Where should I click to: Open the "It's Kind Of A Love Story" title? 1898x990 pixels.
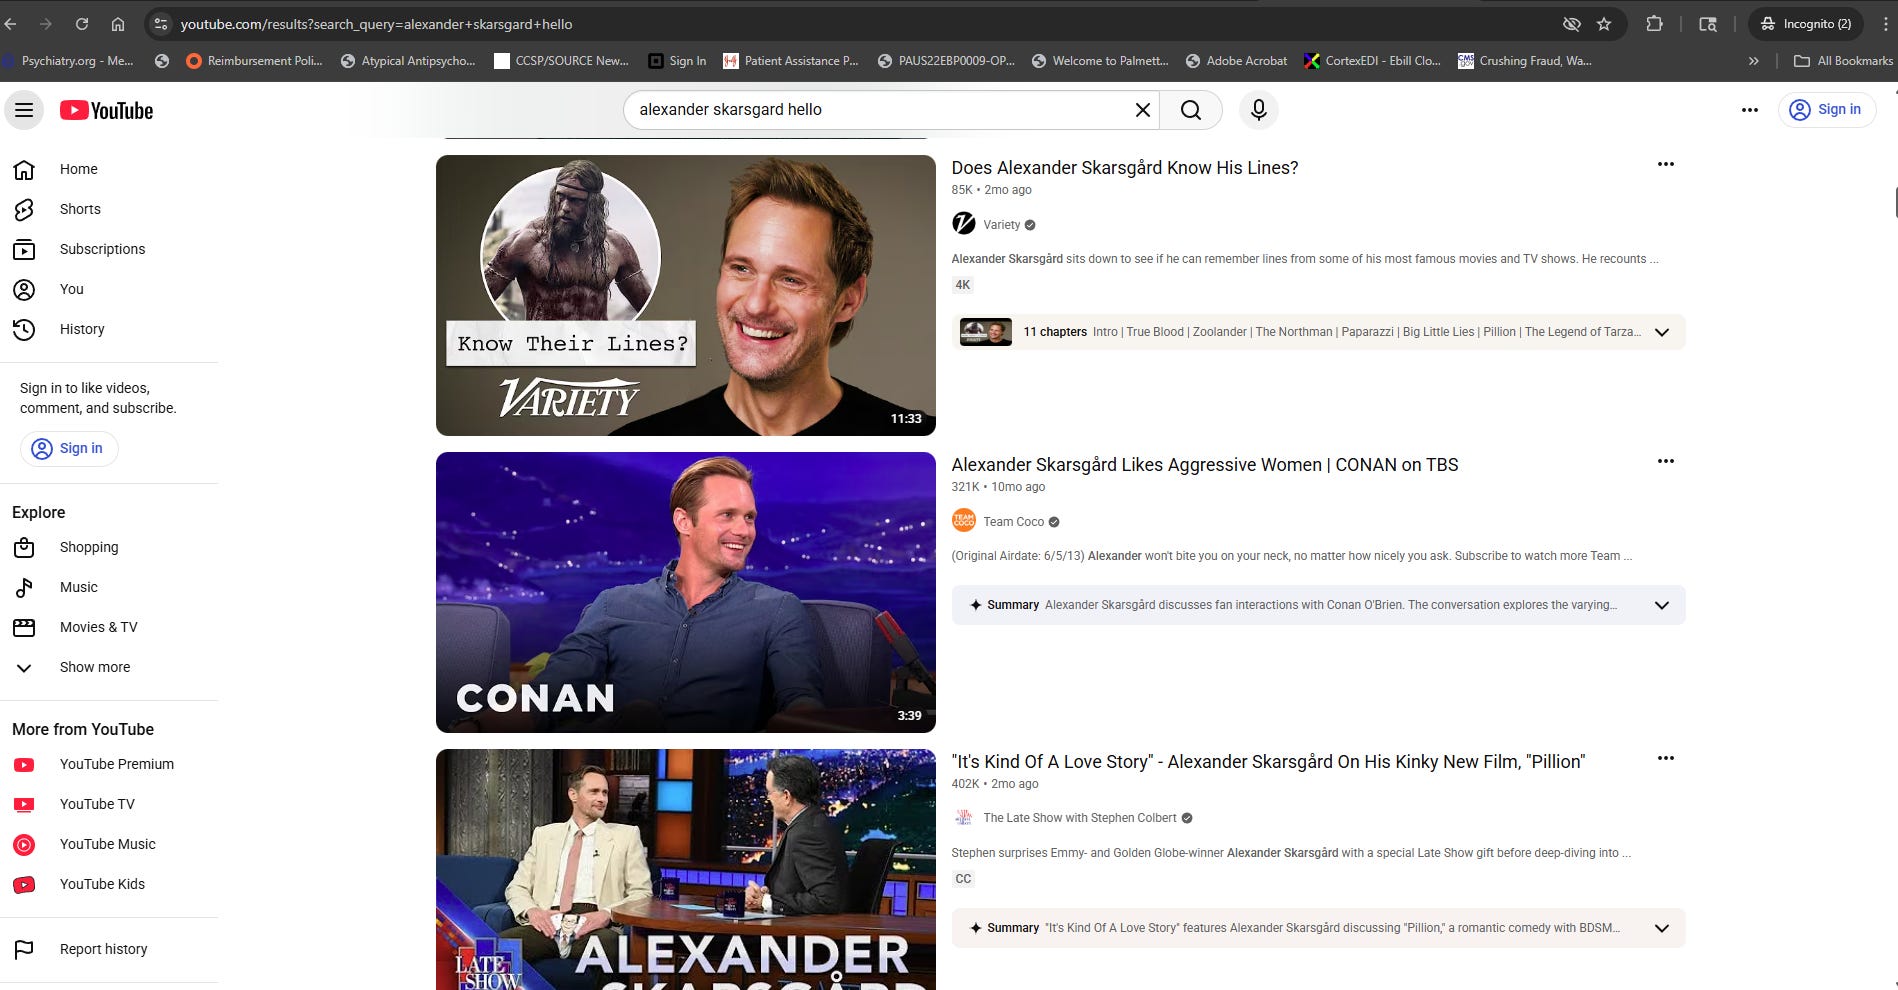(x=1268, y=762)
